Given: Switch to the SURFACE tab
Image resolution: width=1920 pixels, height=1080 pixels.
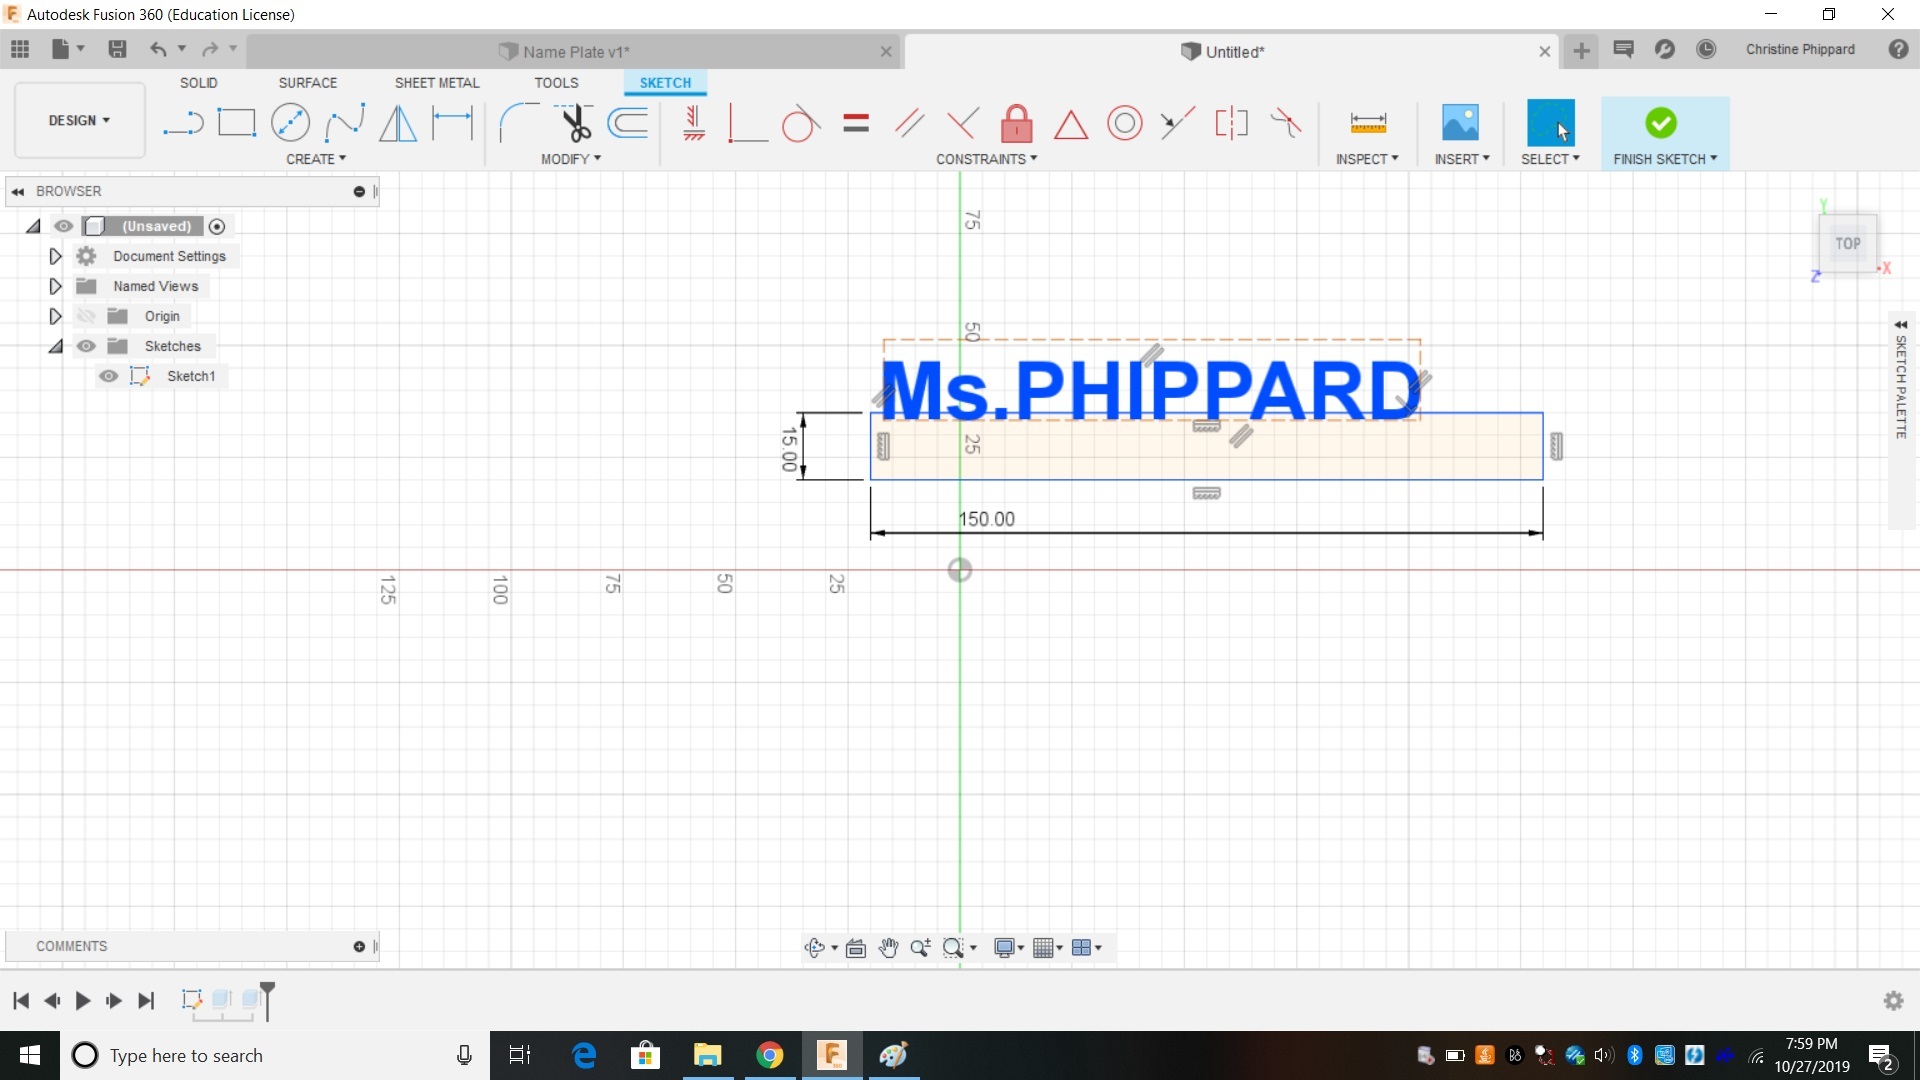Looking at the screenshot, I should click(x=307, y=83).
